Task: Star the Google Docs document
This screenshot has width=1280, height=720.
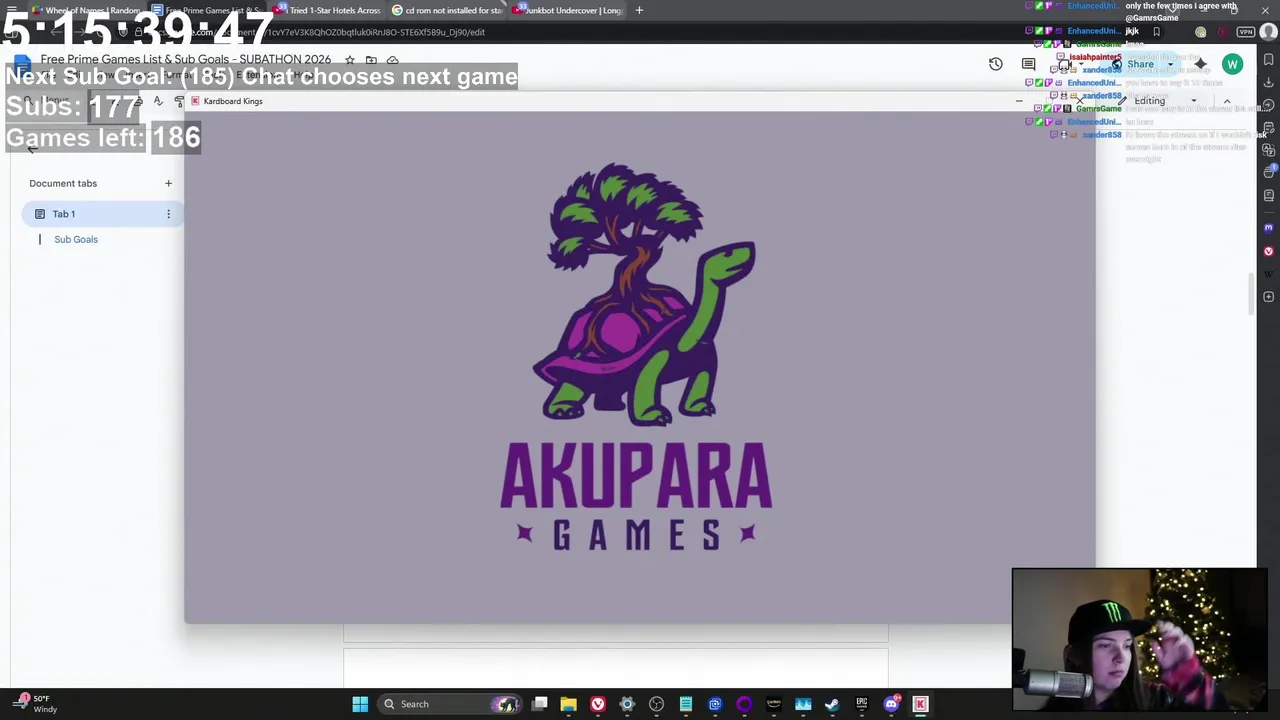Action: coord(350,60)
